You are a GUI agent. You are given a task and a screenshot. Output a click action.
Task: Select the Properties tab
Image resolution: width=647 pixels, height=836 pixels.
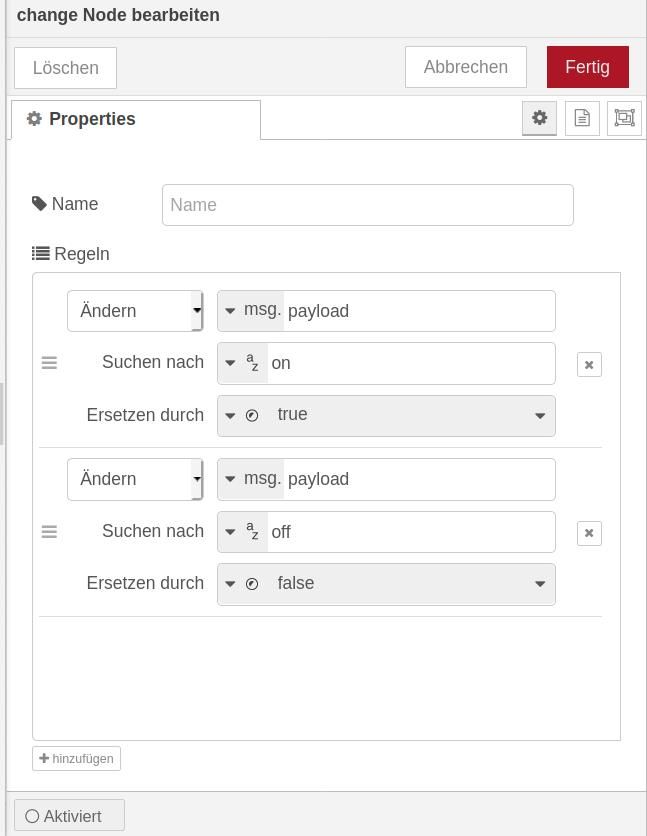(136, 119)
